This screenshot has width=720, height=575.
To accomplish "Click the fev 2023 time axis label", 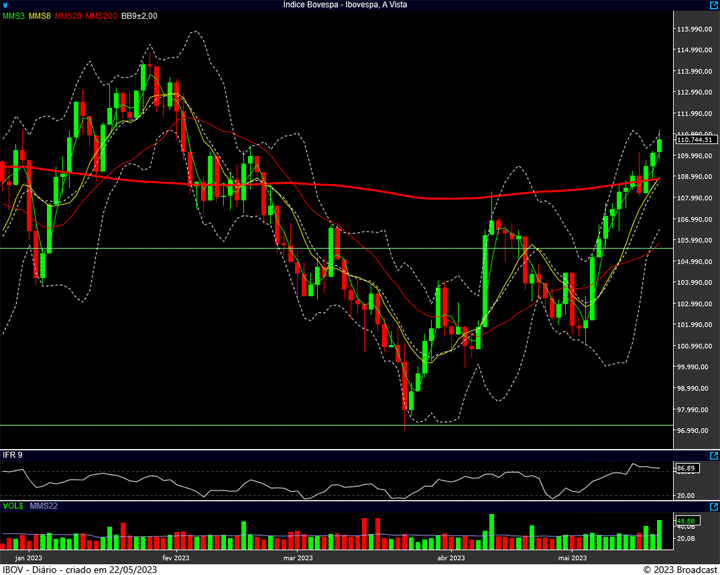I will pyautogui.click(x=176, y=558).
